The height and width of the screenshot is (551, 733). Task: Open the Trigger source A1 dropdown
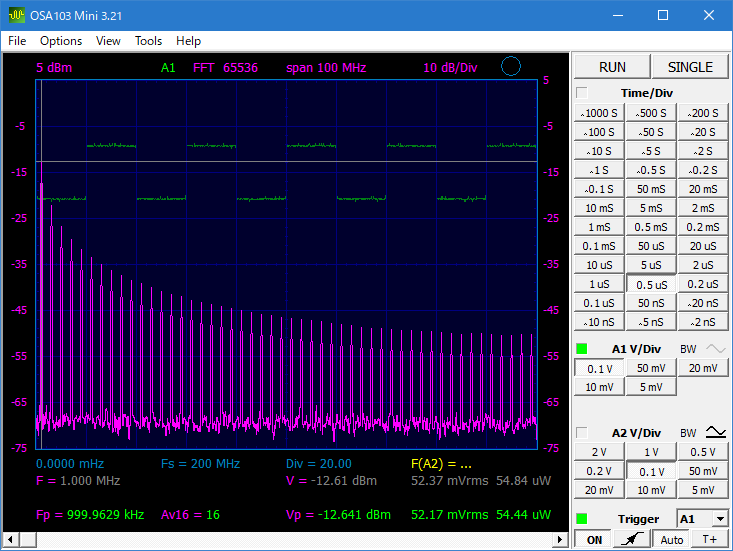click(720, 519)
